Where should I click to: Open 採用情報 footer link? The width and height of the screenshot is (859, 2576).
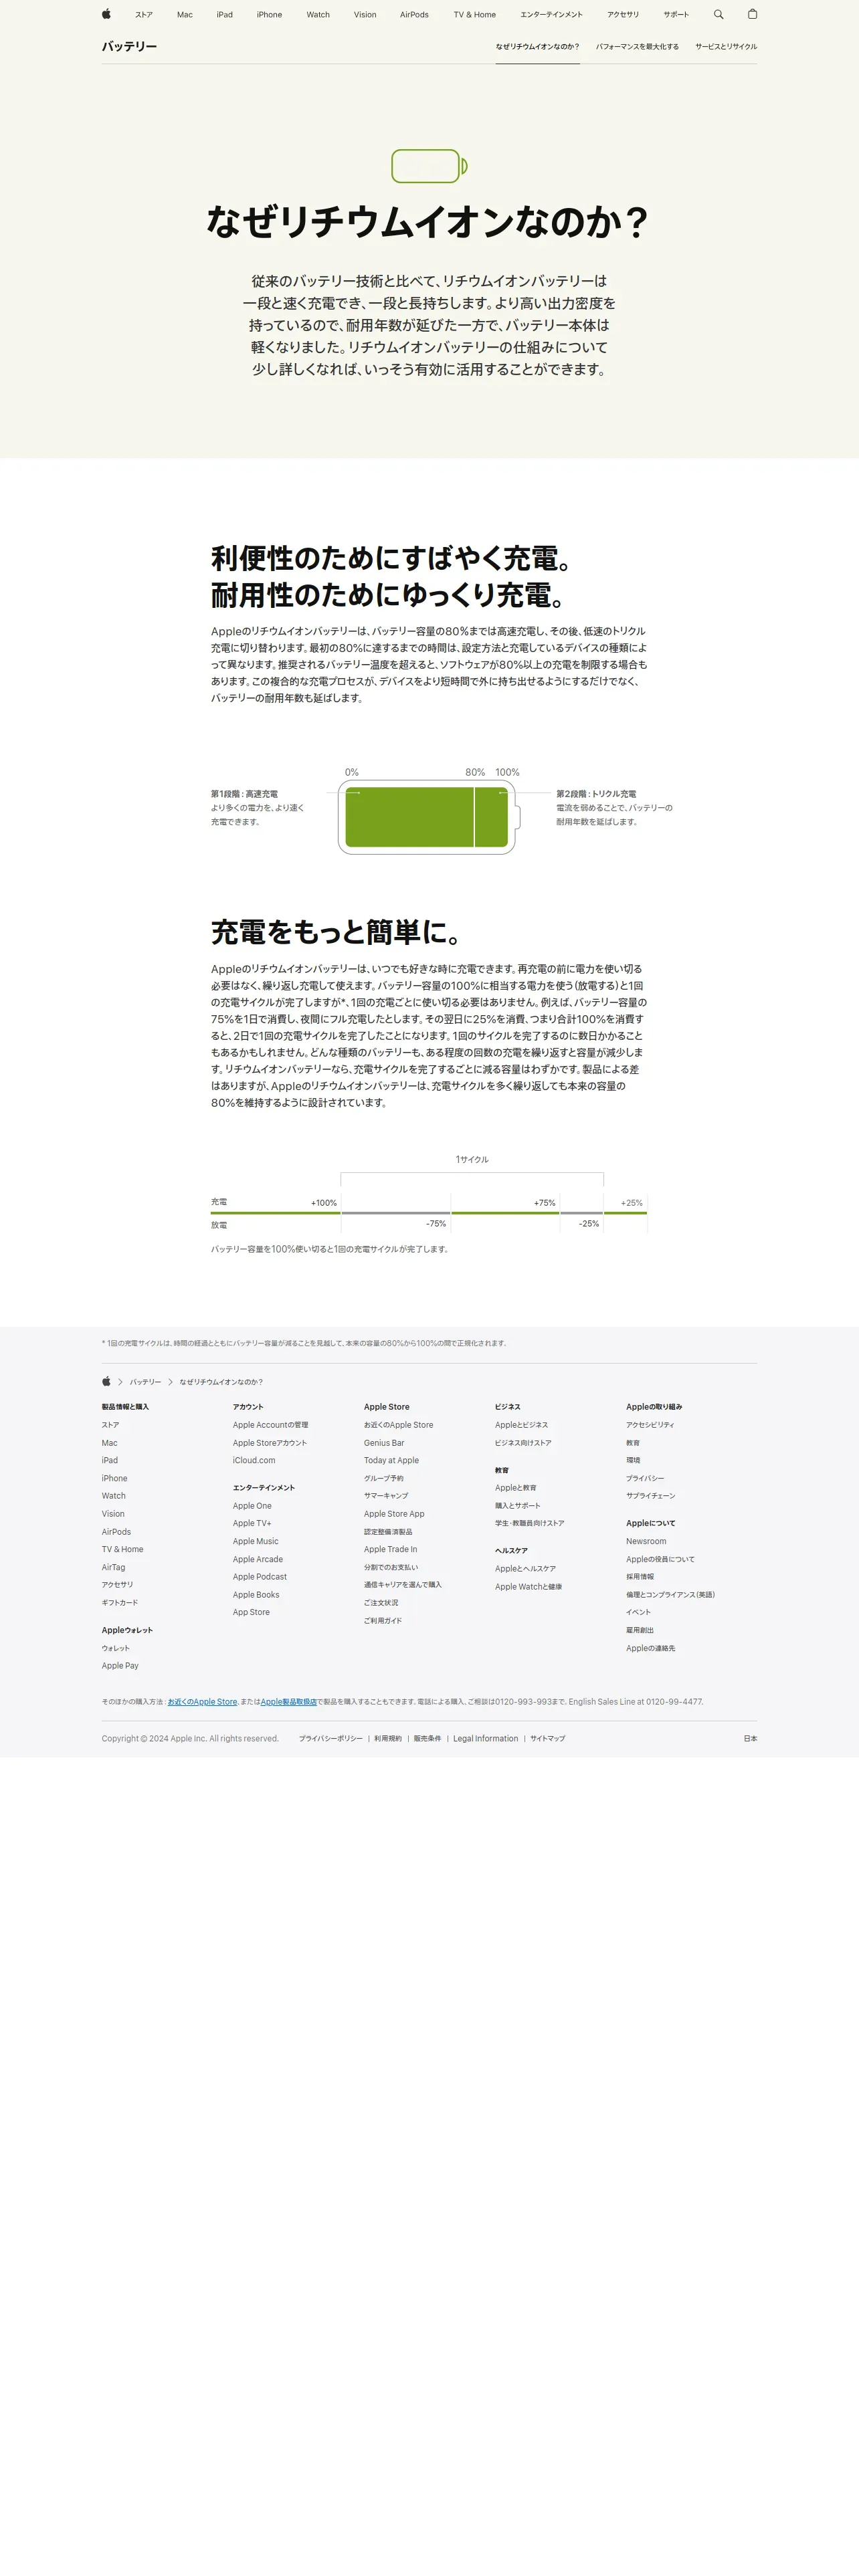pos(640,1577)
